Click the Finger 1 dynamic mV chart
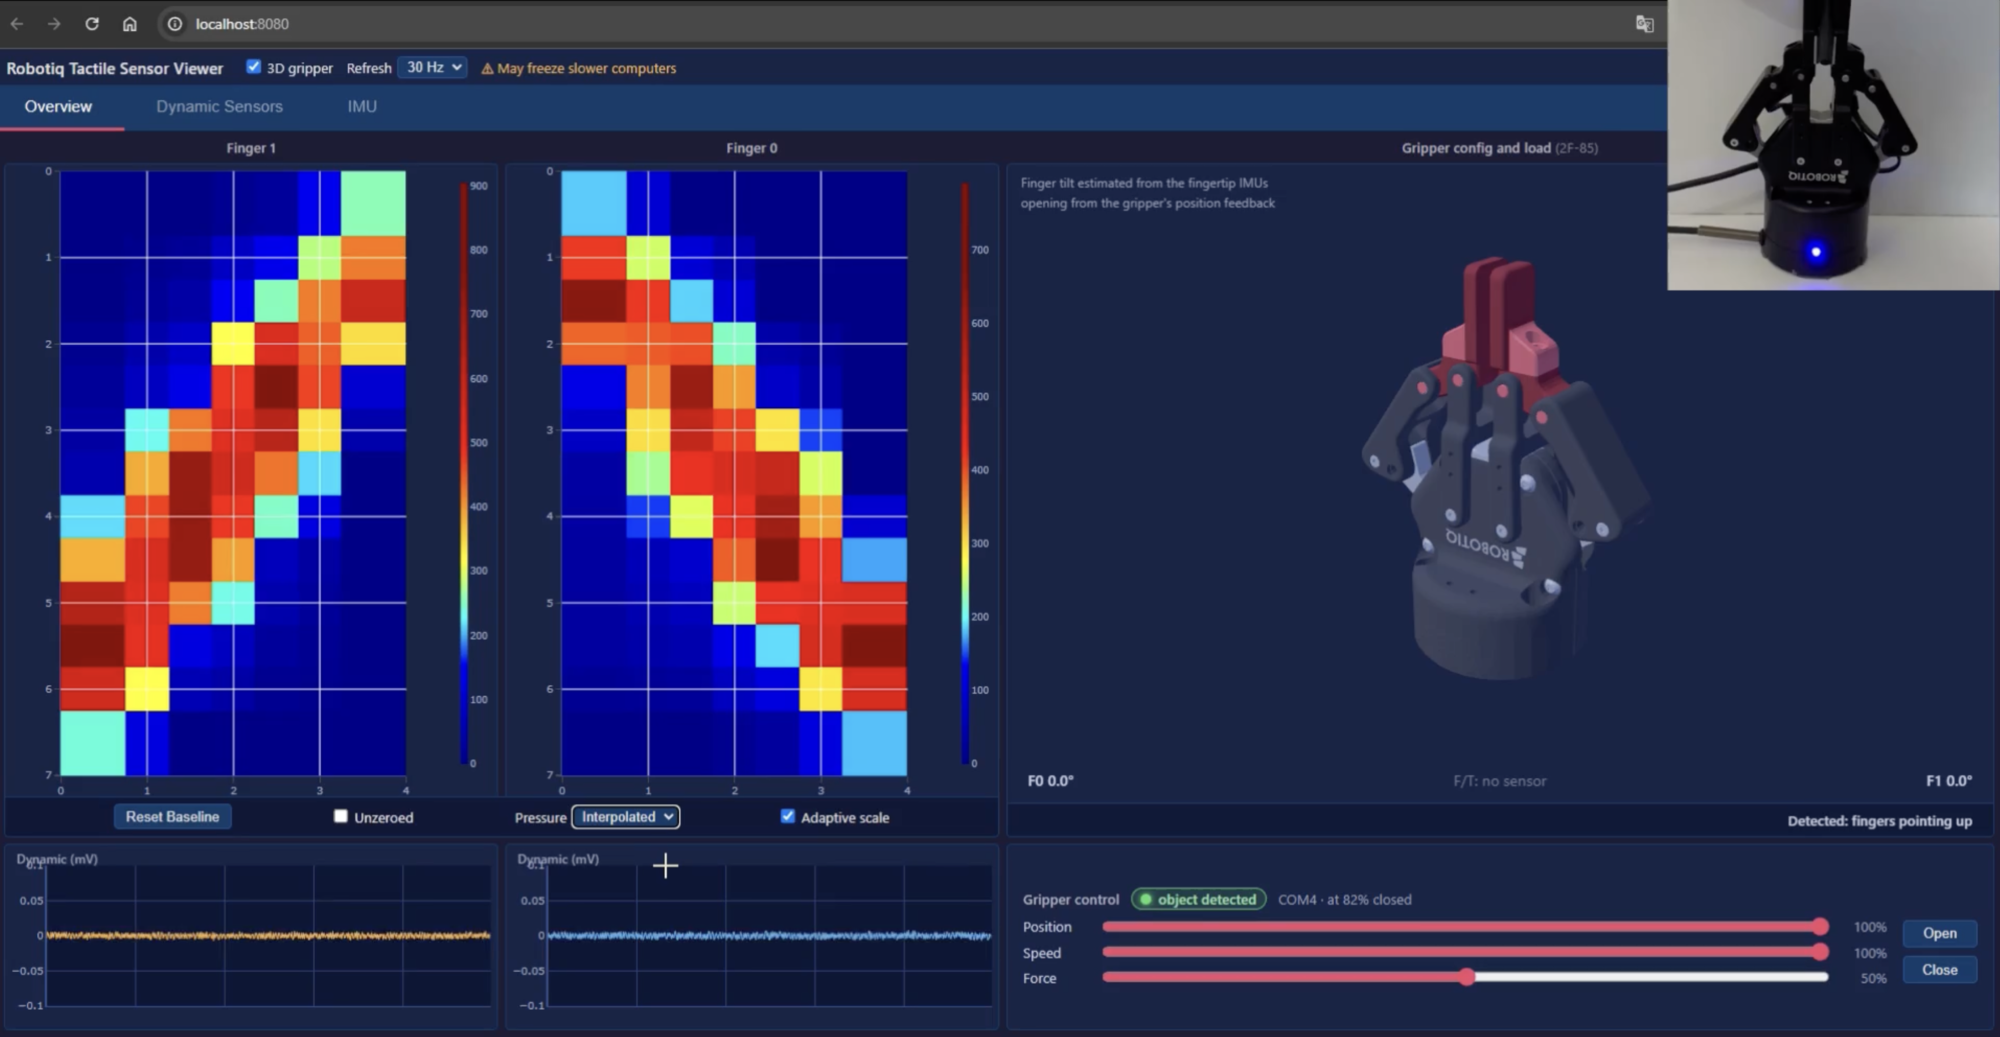Image resolution: width=2000 pixels, height=1037 pixels. pos(268,935)
